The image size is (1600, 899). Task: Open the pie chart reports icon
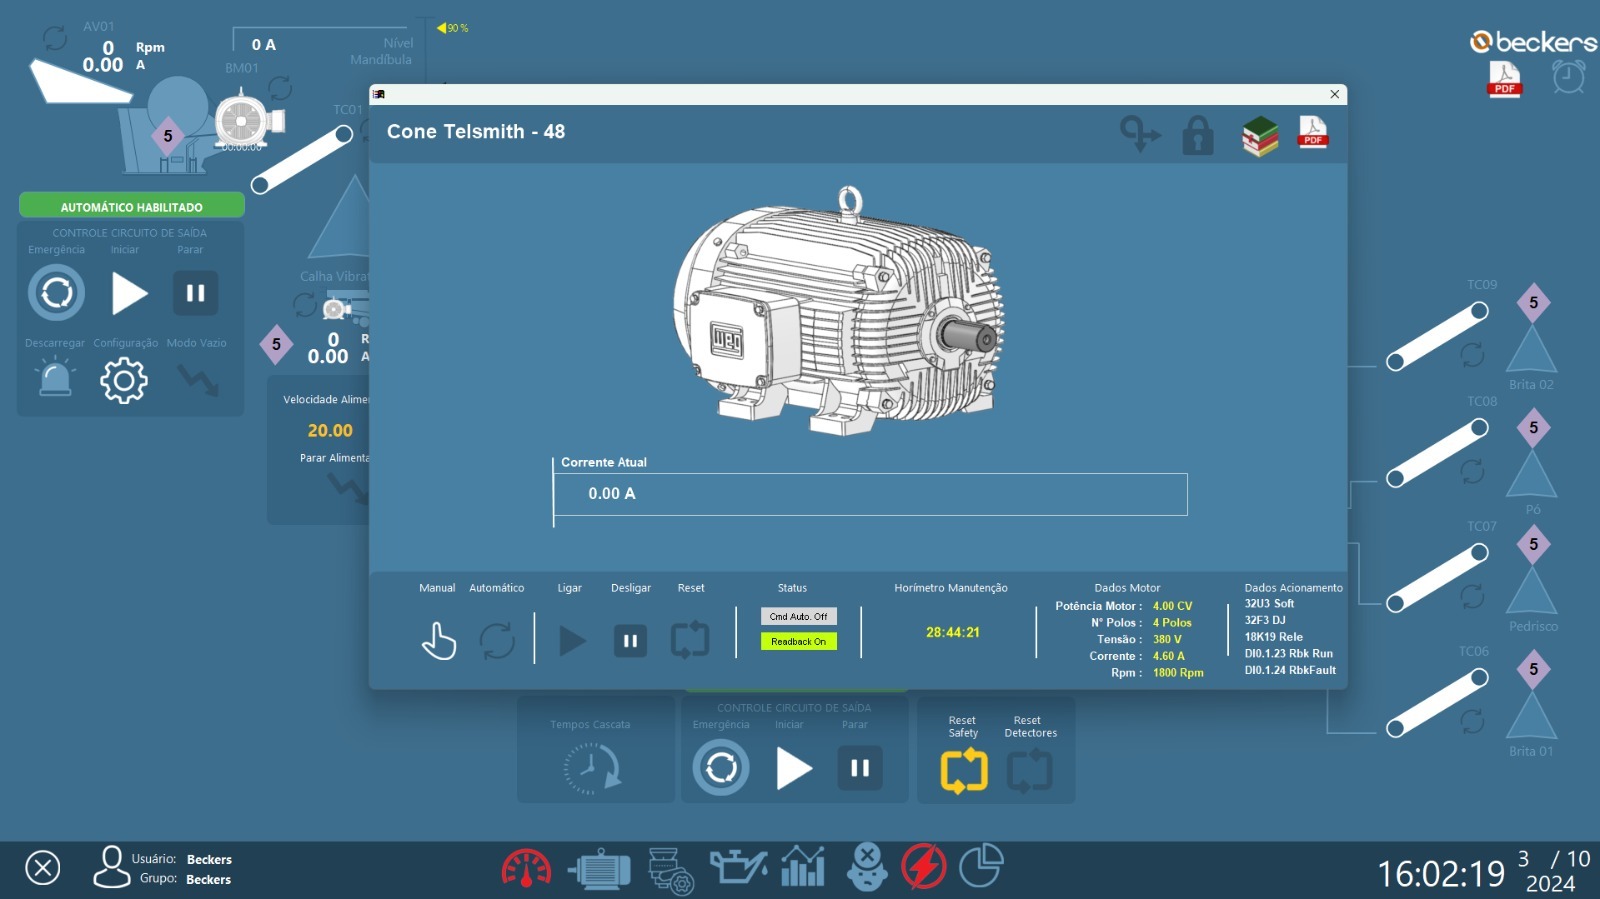[x=981, y=866]
